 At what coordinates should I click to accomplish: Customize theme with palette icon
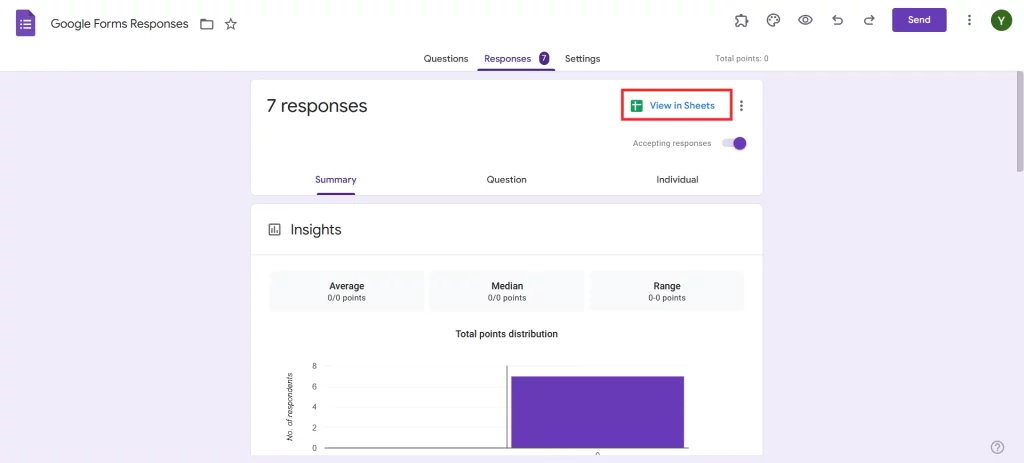[x=773, y=20]
